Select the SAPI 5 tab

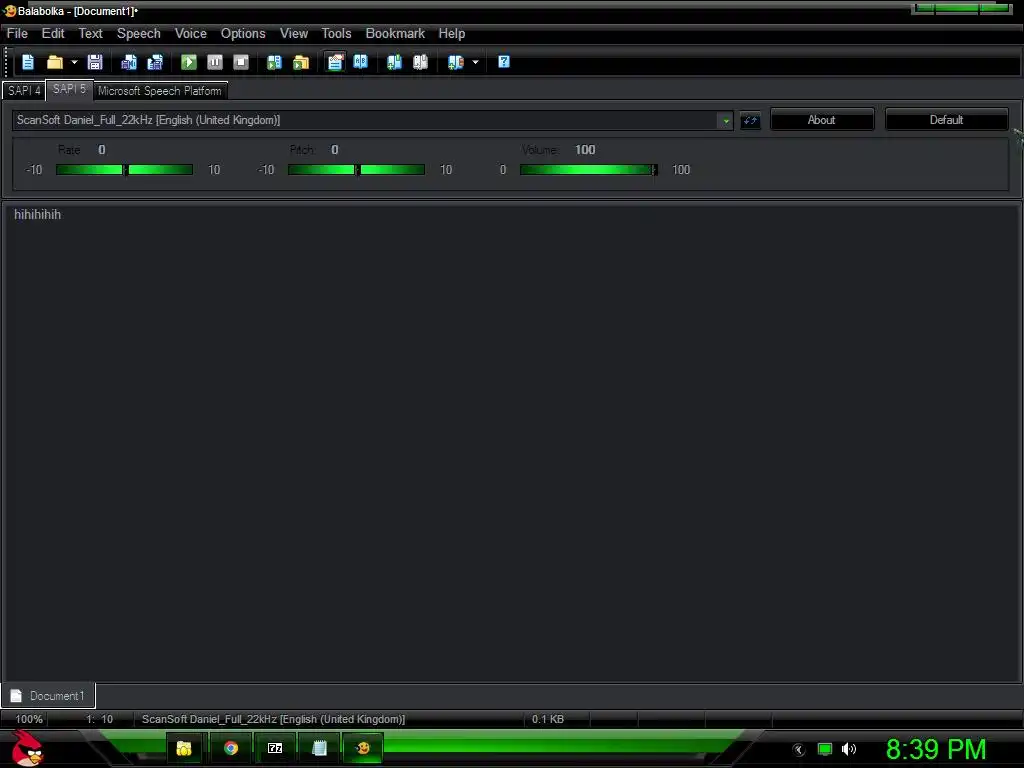(69, 89)
